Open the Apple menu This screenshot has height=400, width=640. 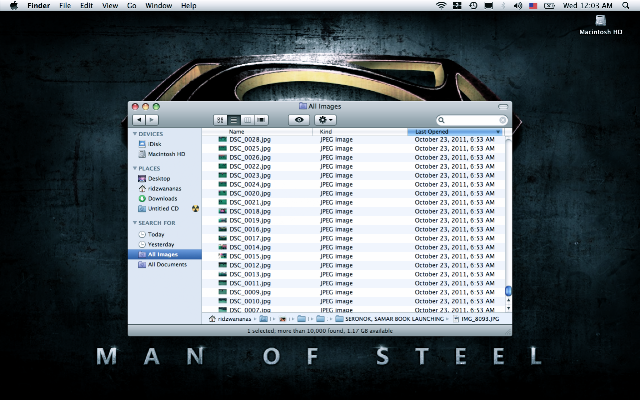[14, 5]
